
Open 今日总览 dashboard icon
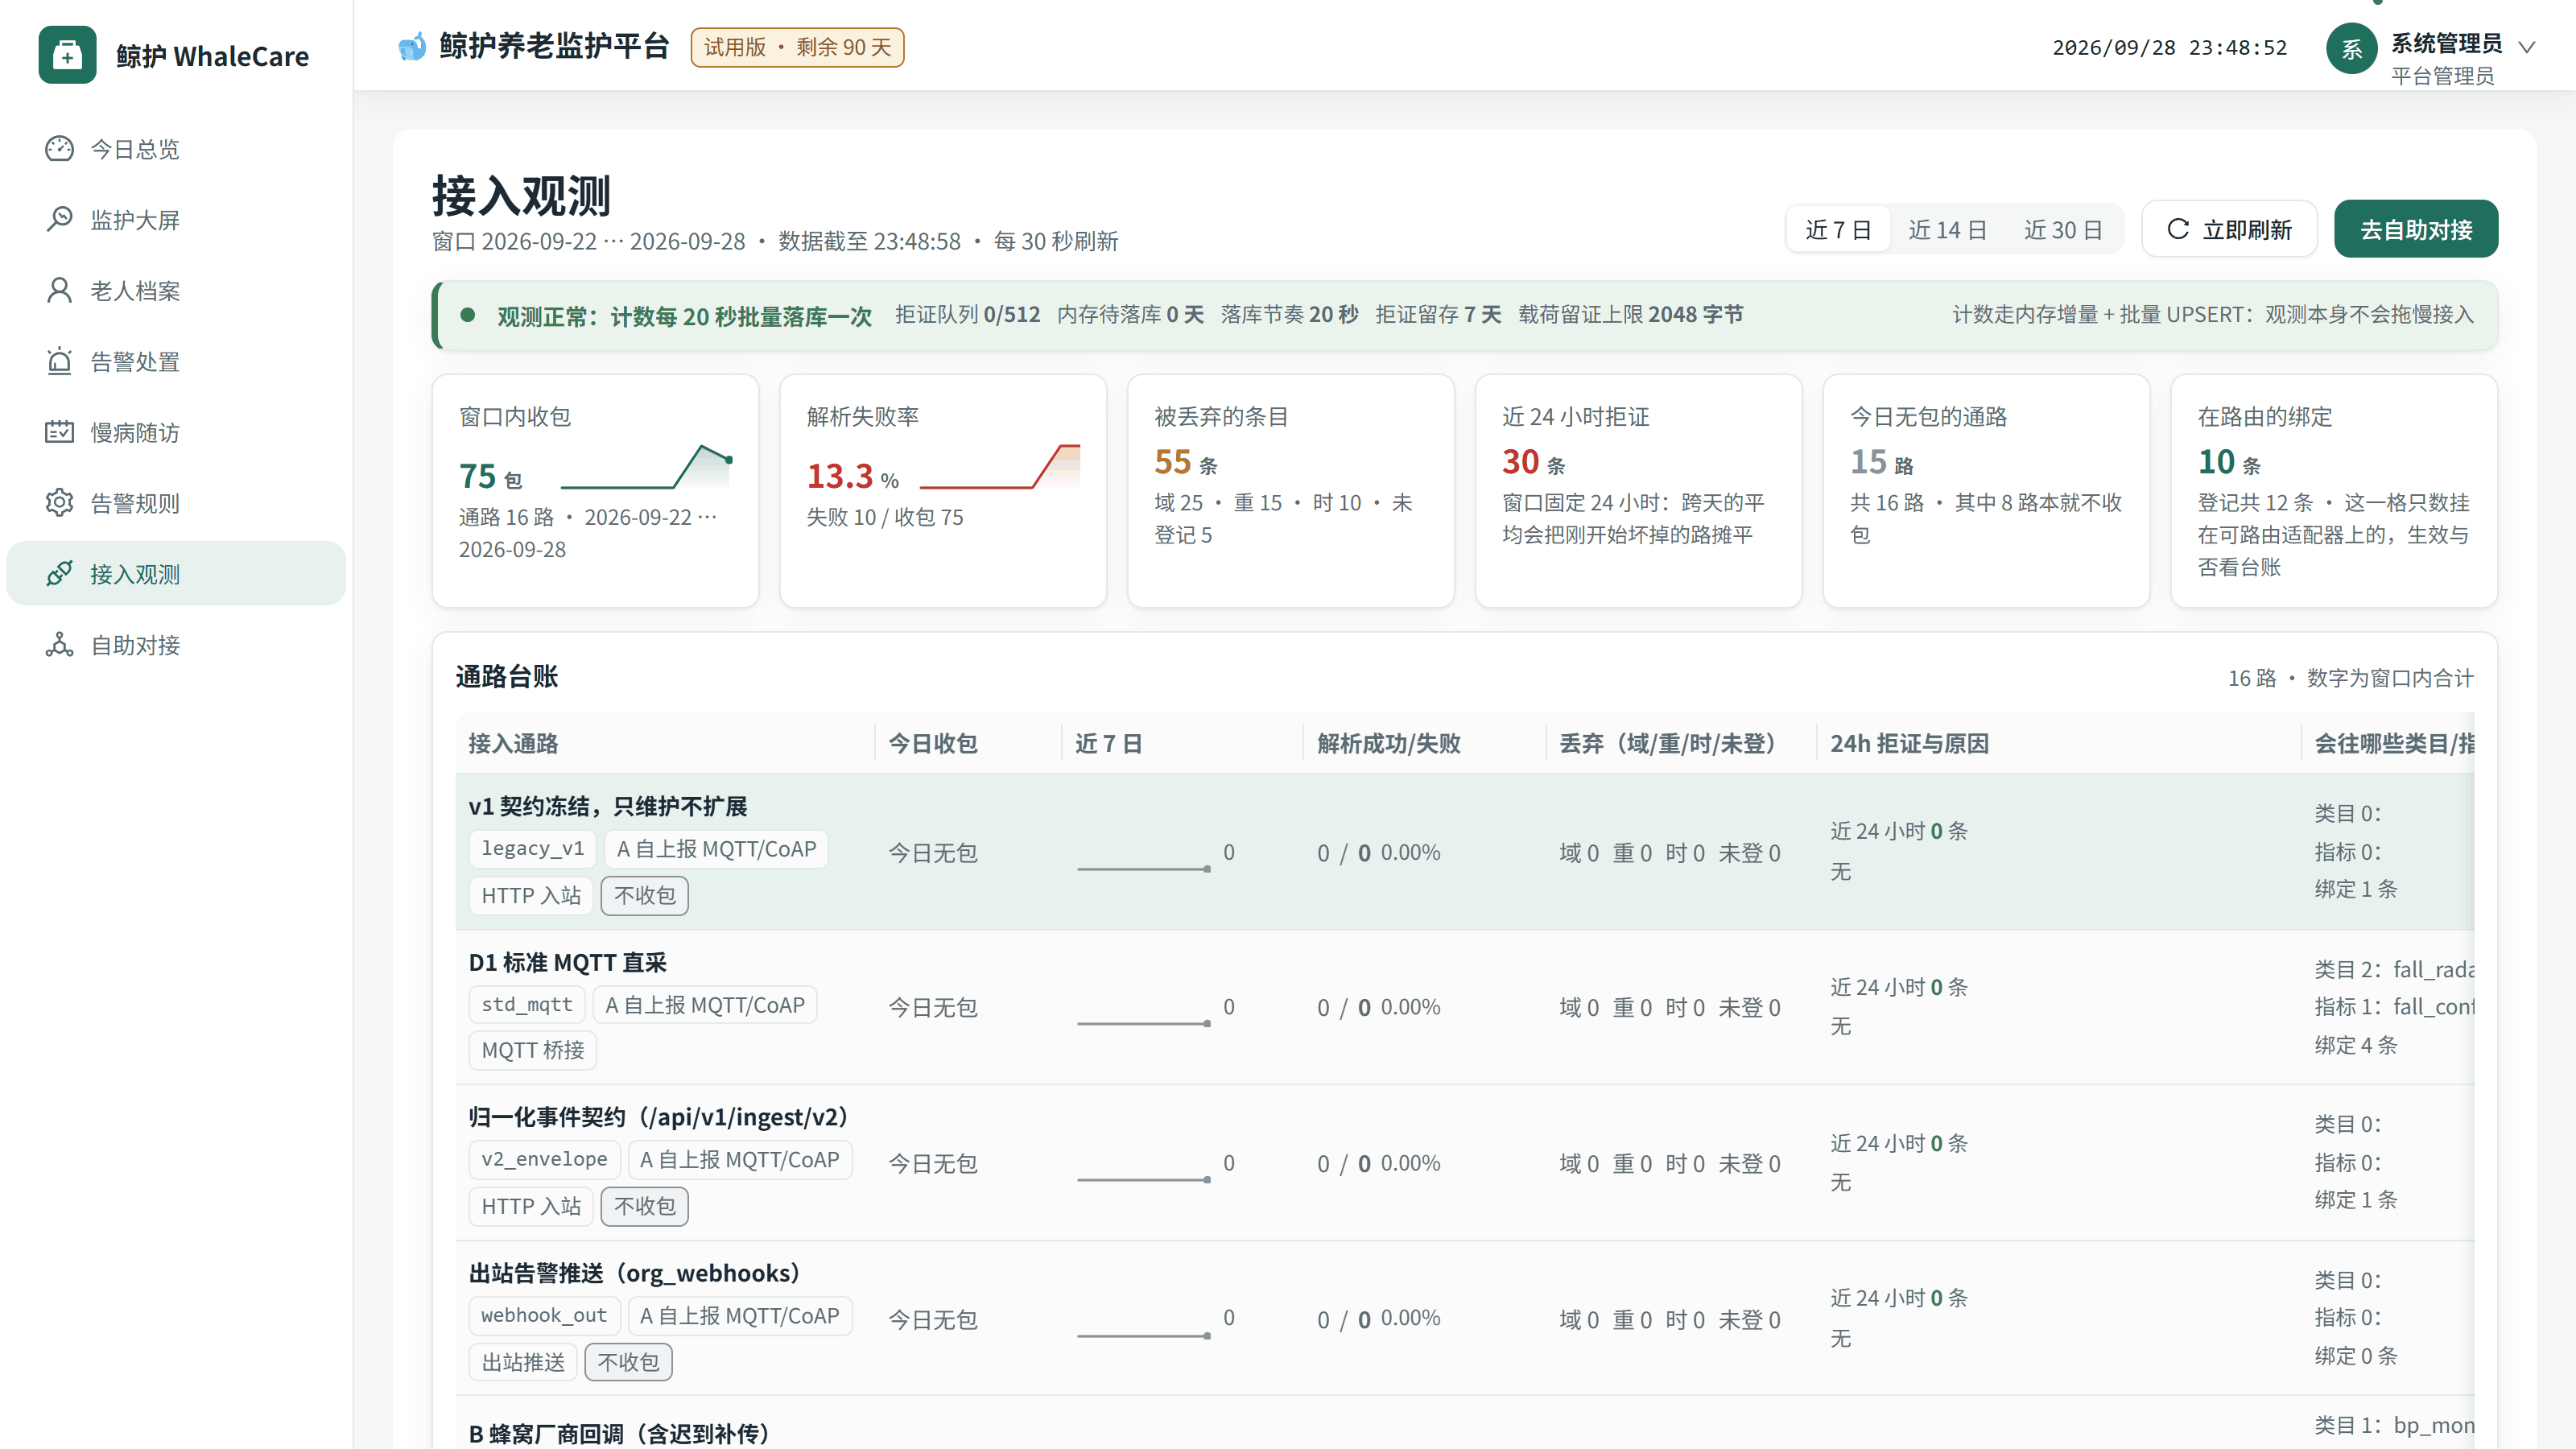click(x=59, y=149)
